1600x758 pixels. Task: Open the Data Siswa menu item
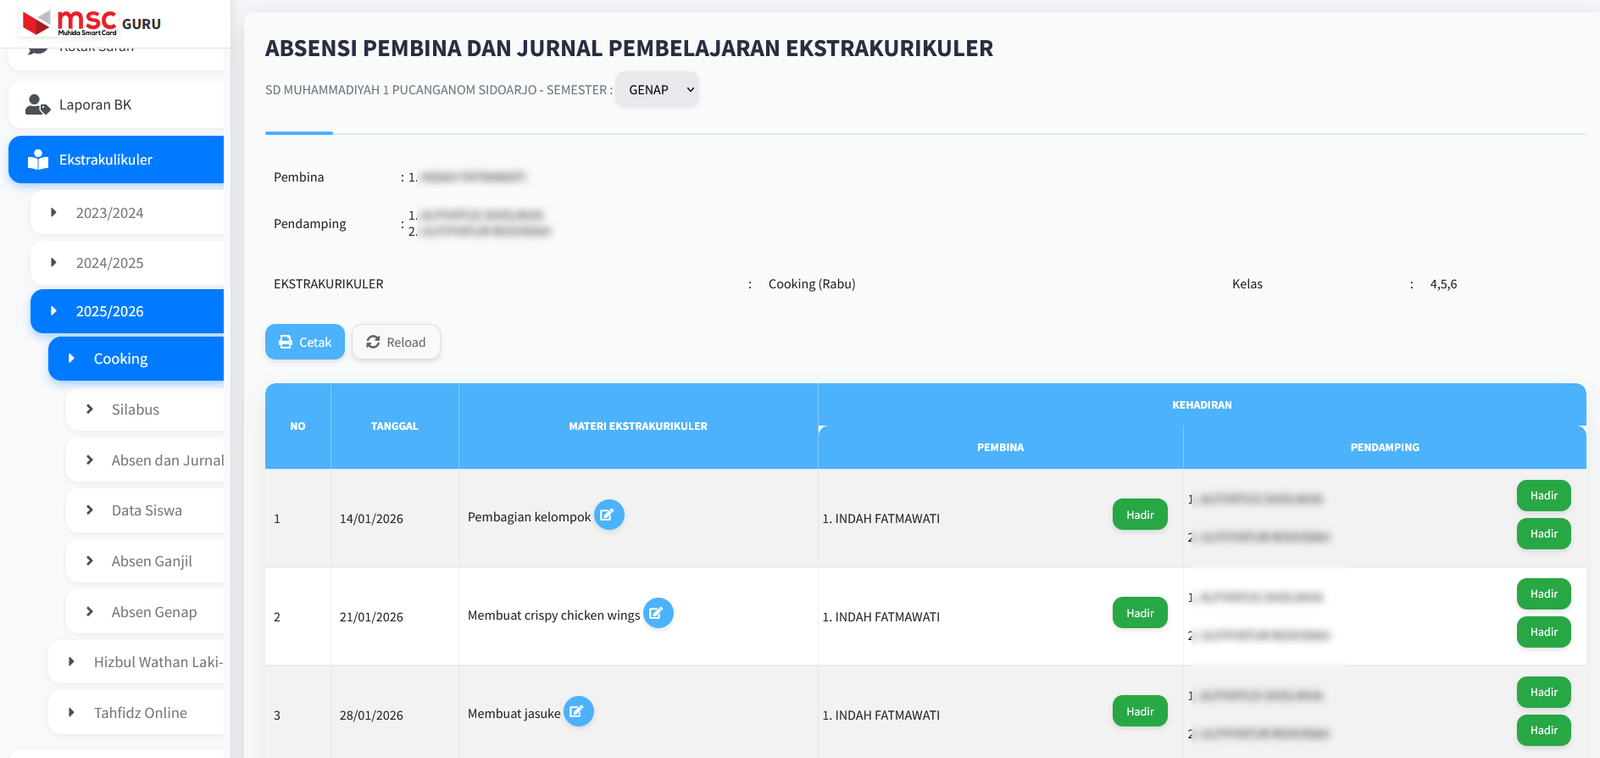(145, 510)
